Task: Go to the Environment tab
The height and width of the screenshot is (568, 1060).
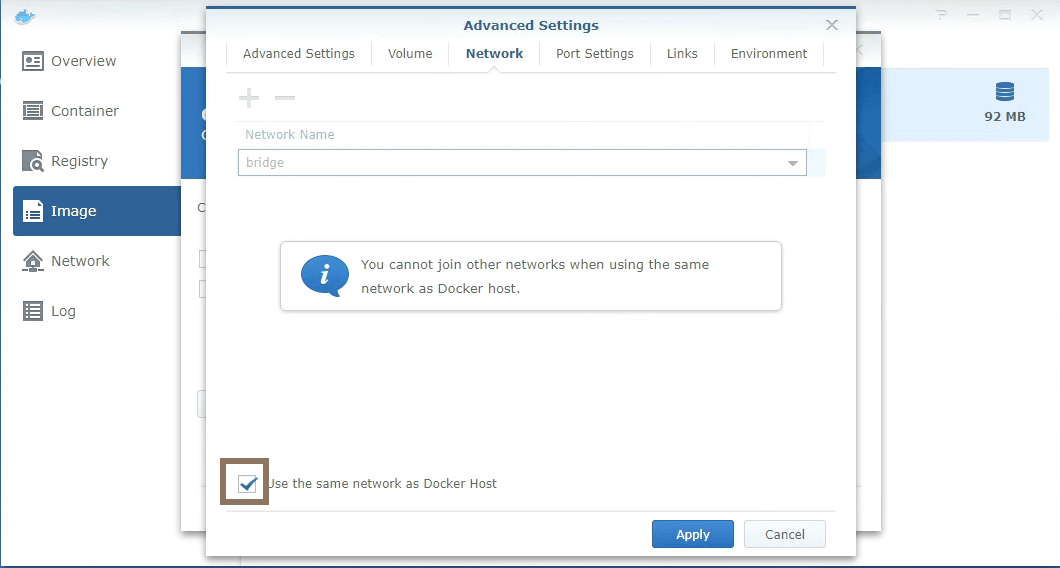Action: pos(768,54)
